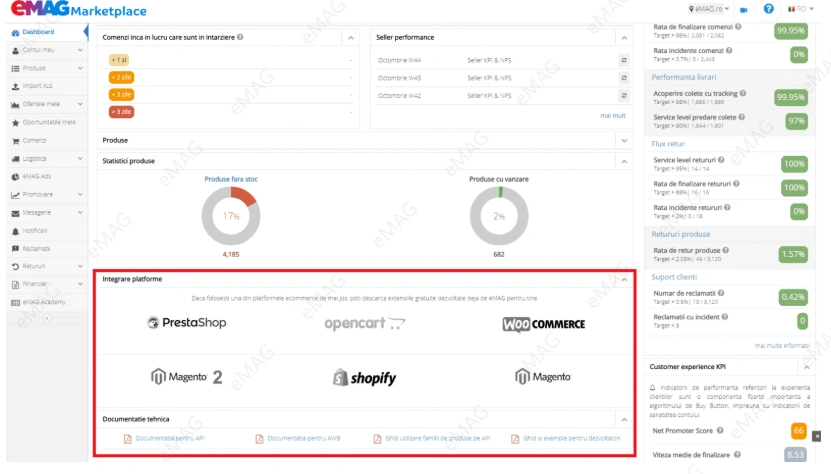Image resolution: width=831 pixels, height=474 pixels.
Task: Click the WooCommerce platform logo
Action: [x=543, y=324]
